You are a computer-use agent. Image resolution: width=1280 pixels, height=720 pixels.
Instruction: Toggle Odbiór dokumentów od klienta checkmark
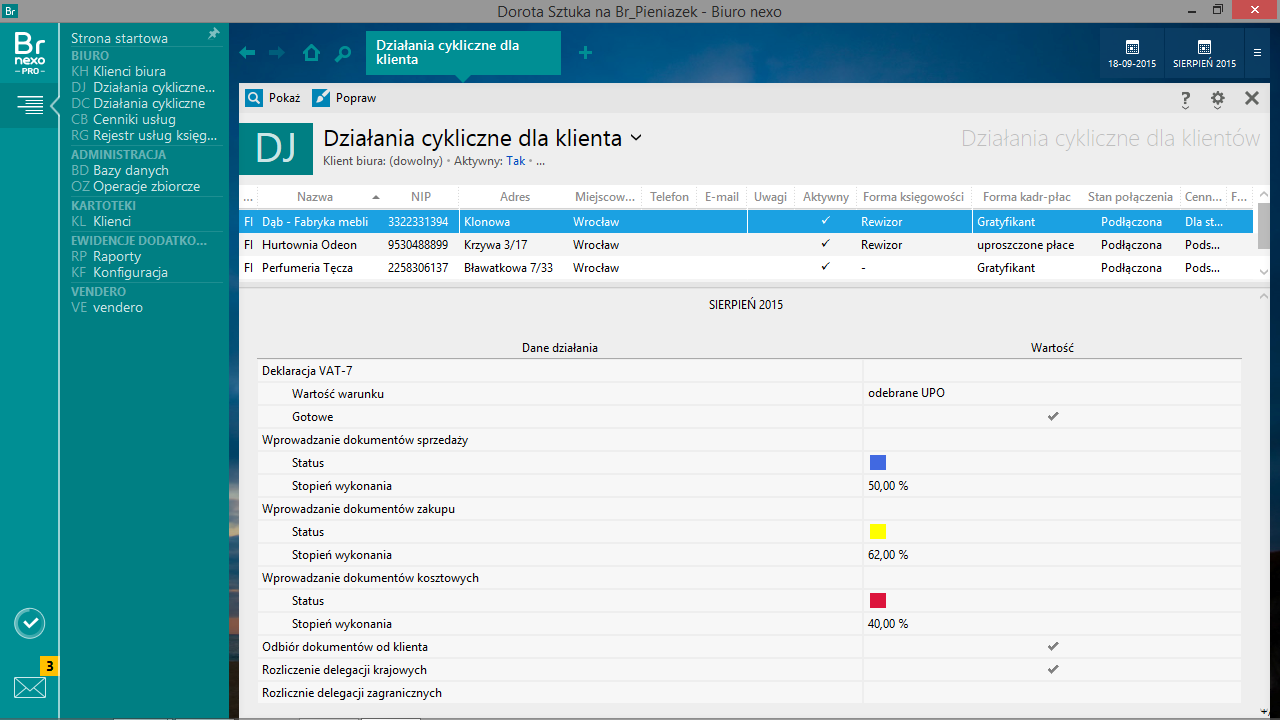click(1052, 647)
